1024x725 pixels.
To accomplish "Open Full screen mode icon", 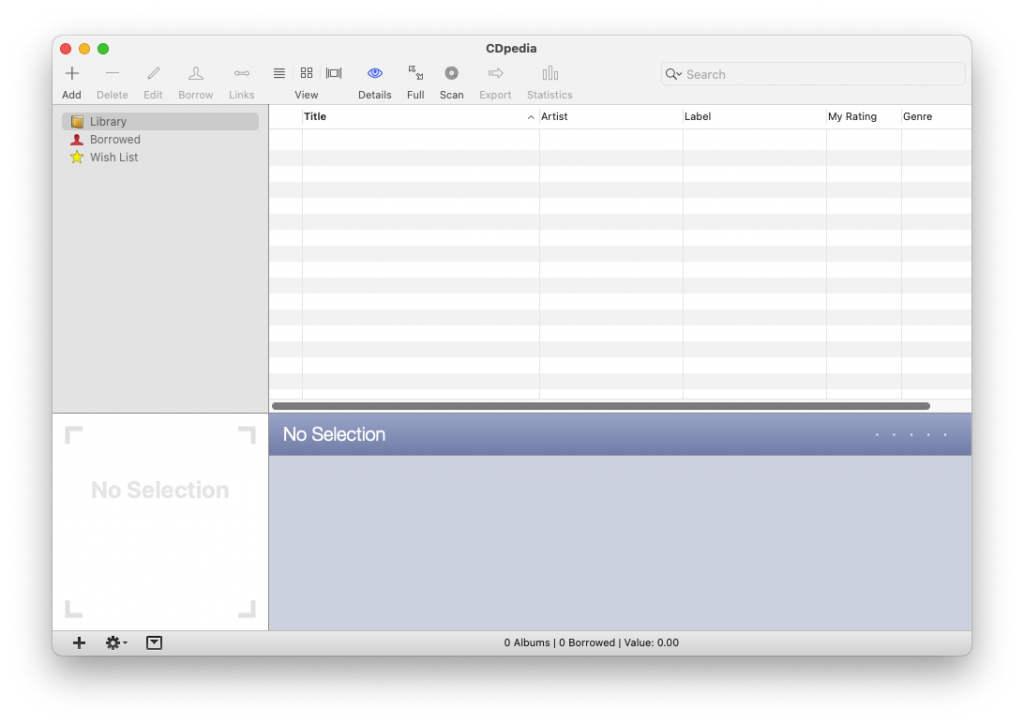I will [415, 73].
